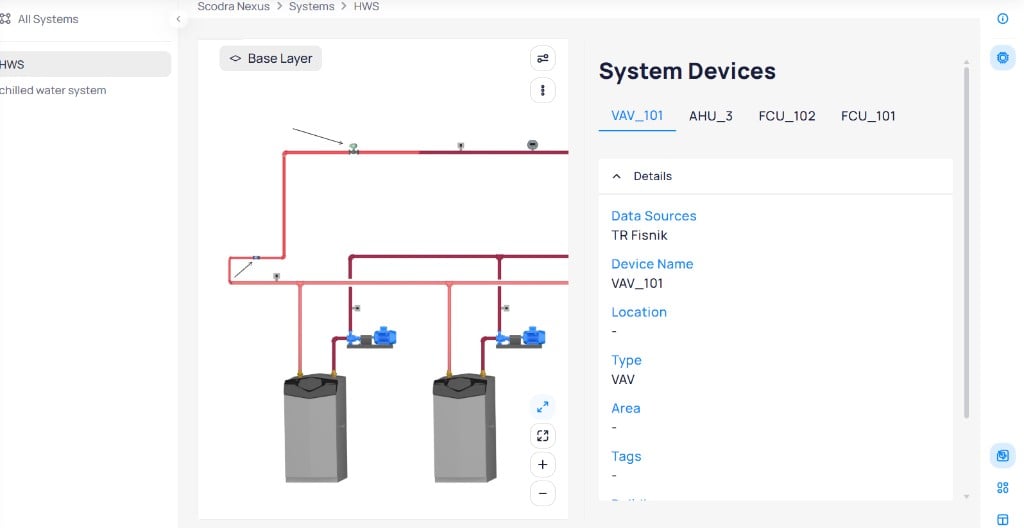
Task: Open the widgets grid icon in right rail
Action: click(1002, 487)
